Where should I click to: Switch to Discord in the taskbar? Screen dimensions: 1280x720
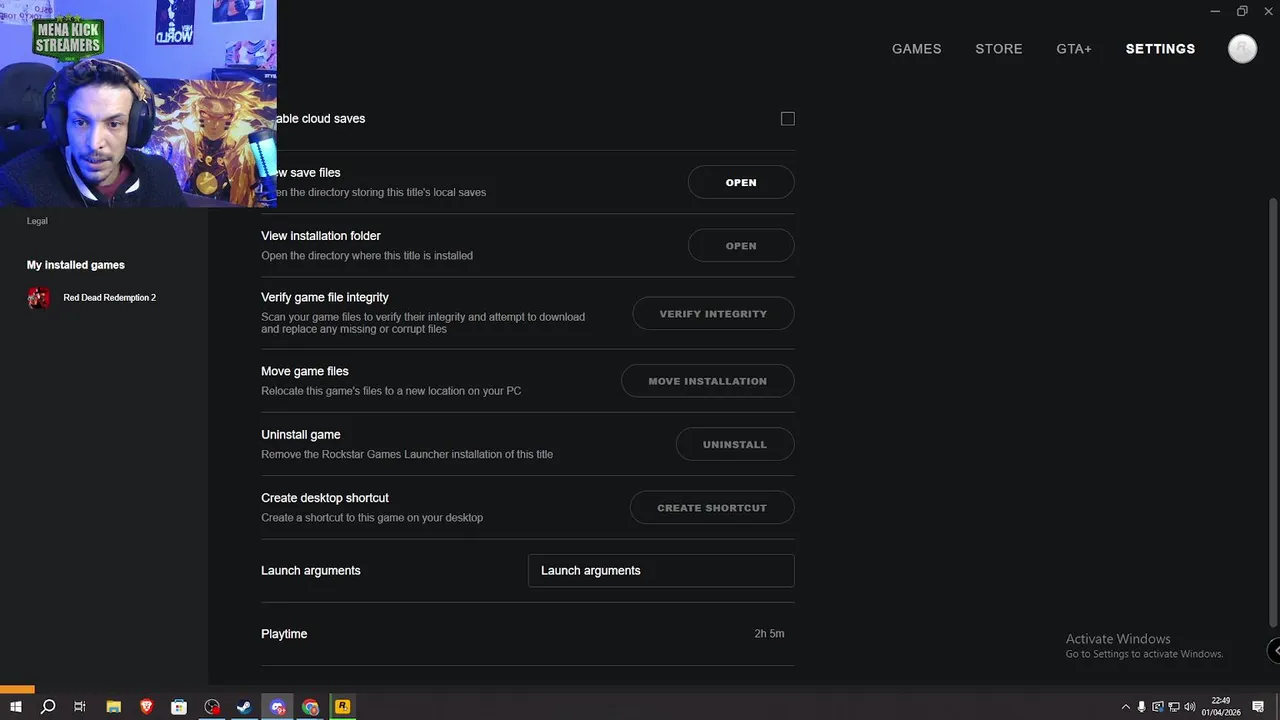(x=277, y=707)
